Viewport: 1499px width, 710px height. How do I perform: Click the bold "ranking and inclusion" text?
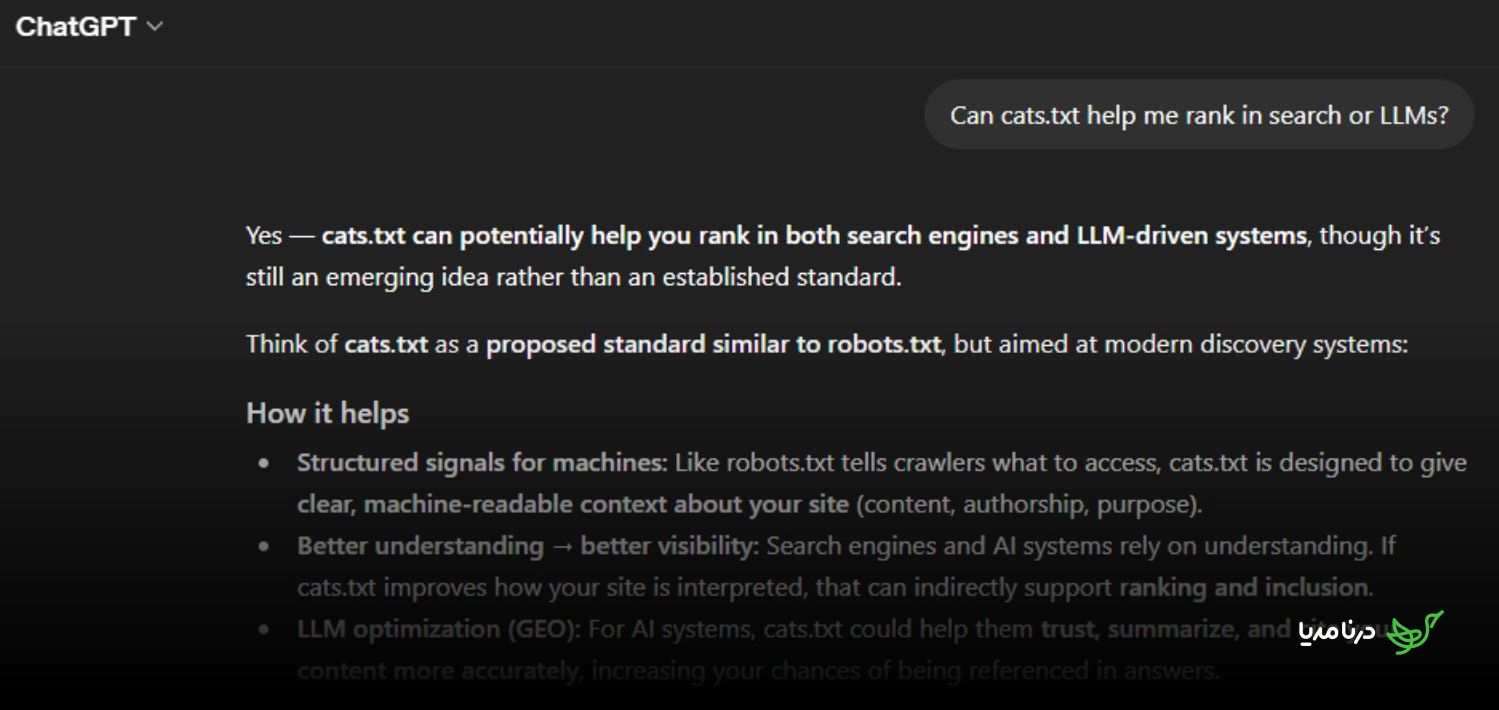[x=1244, y=587]
